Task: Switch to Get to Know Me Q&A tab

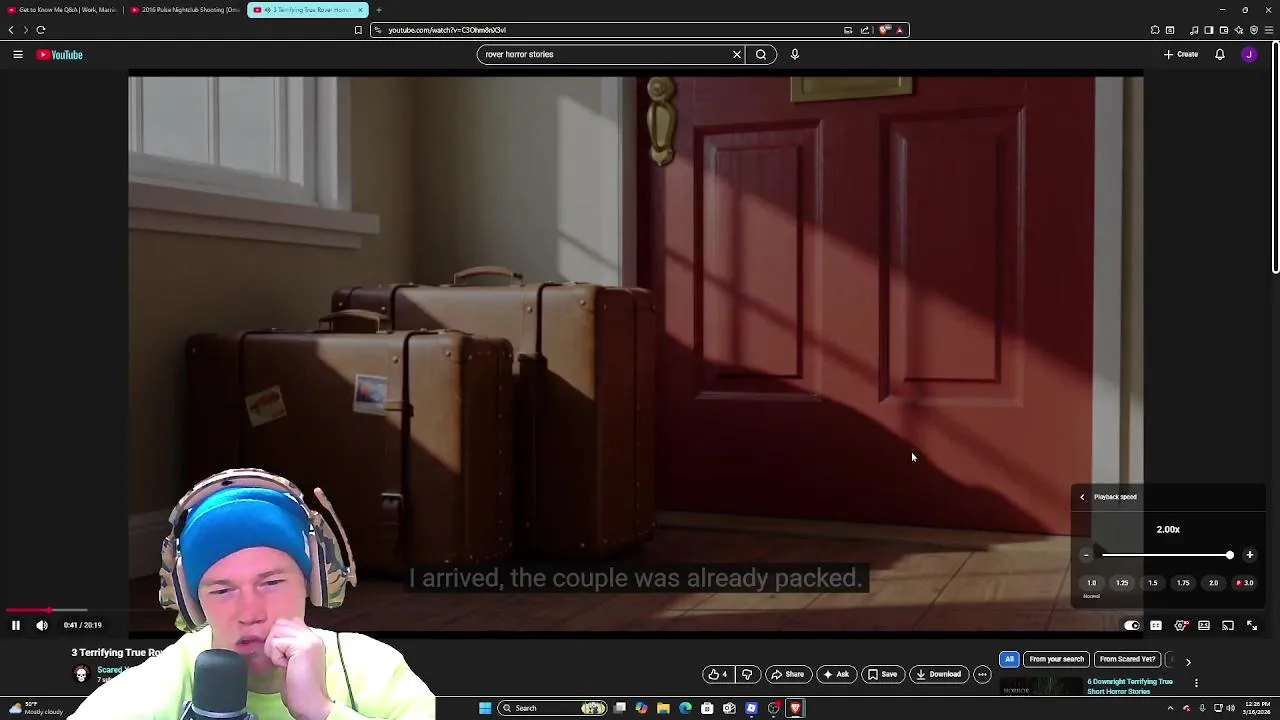Action: (x=62, y=10)
